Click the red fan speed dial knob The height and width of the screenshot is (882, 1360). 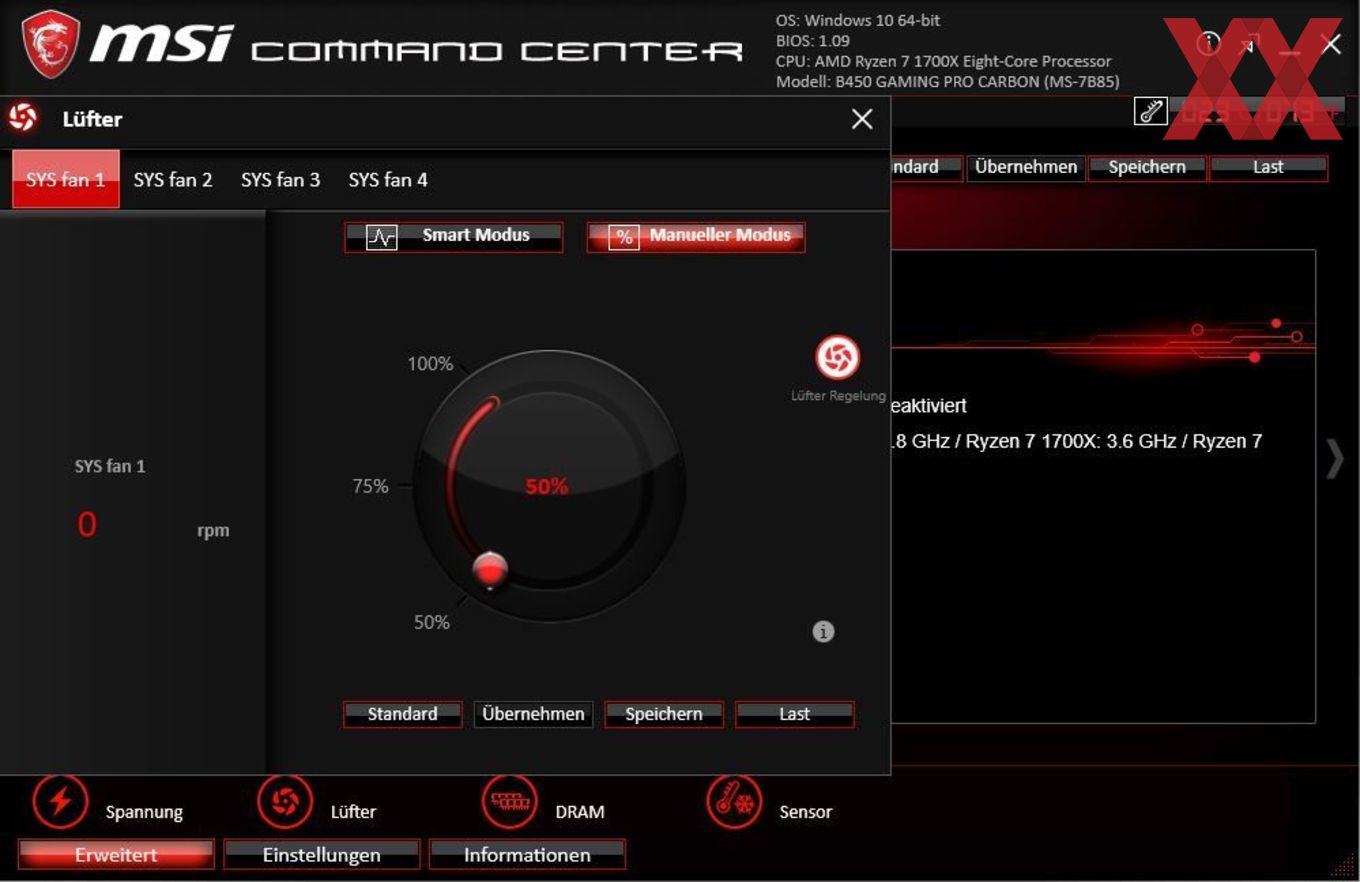tap(490, 570)
